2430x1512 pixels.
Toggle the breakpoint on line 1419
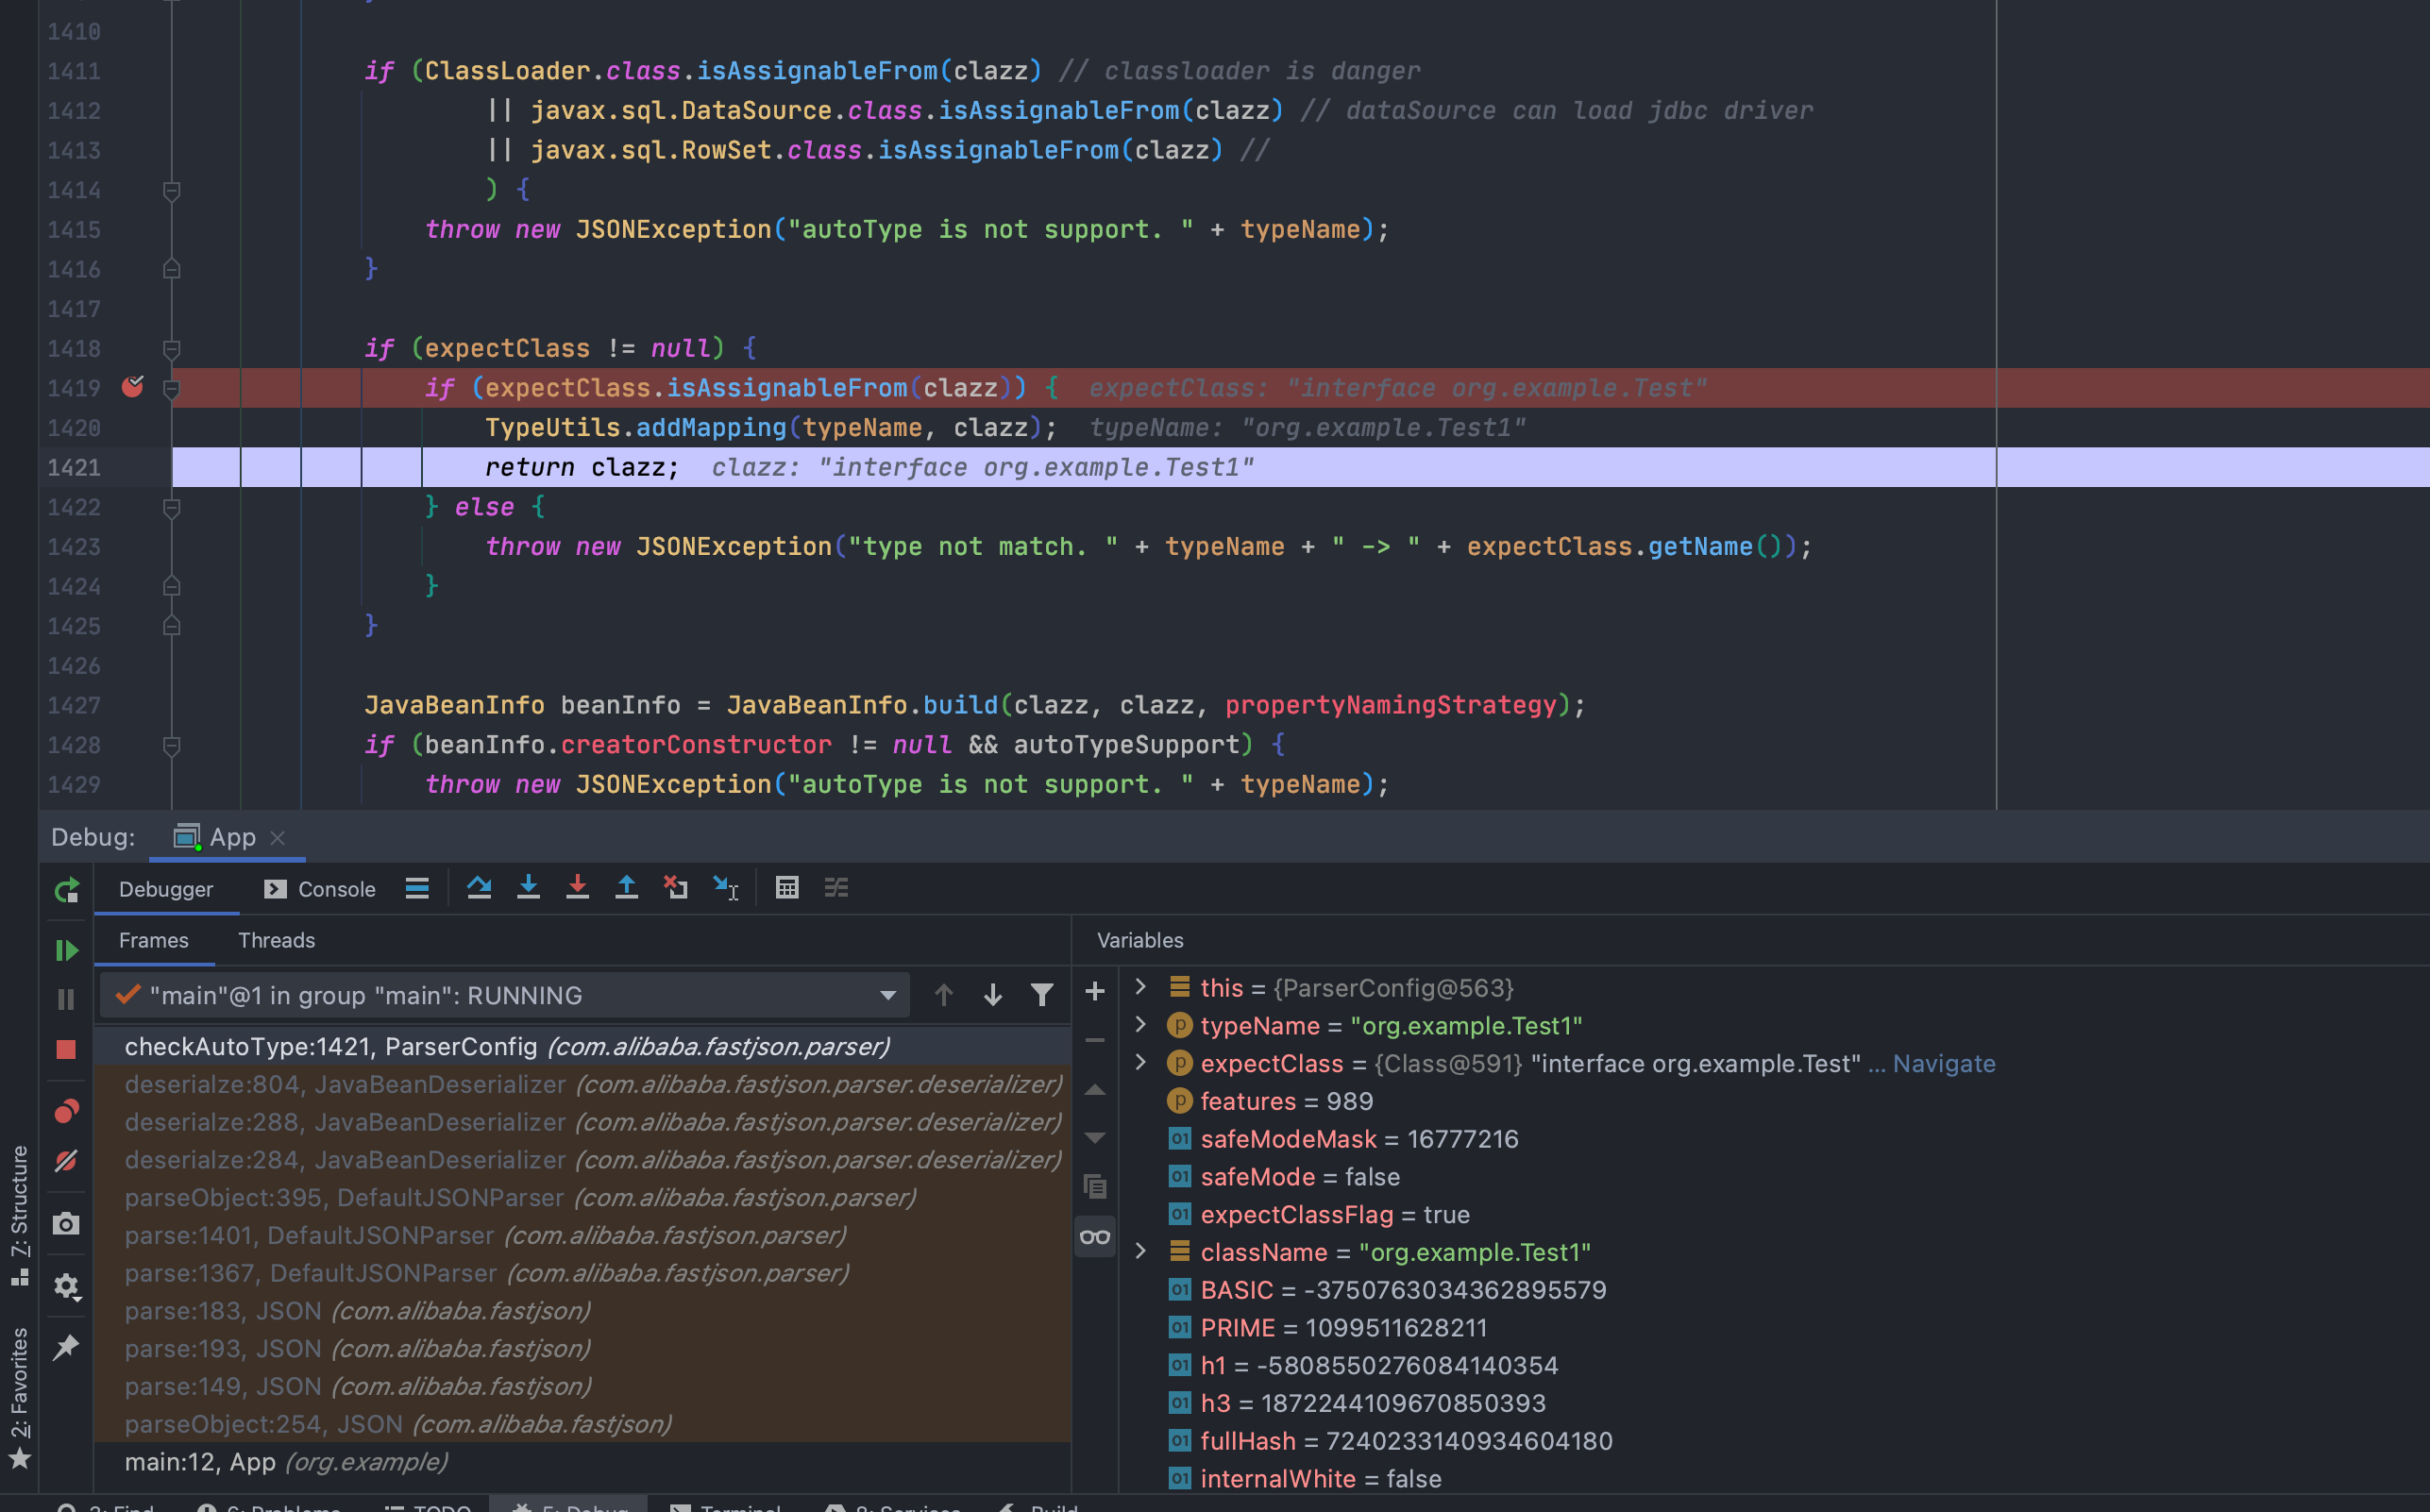tap(132, 387)
